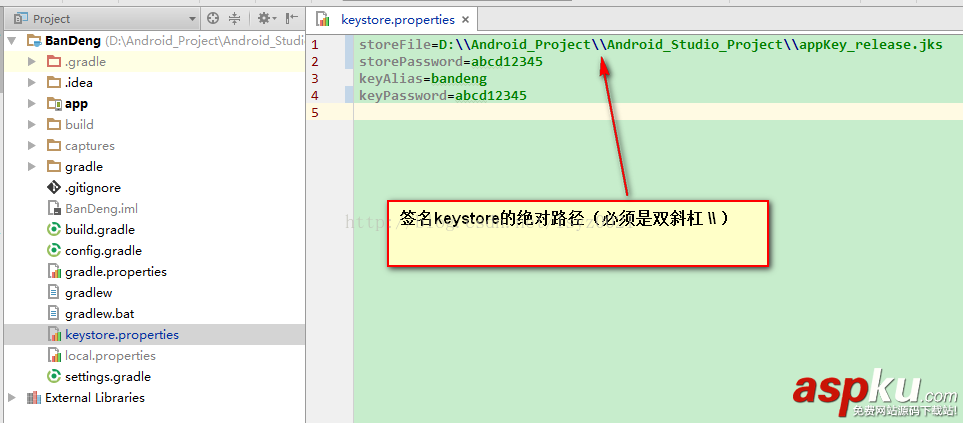Open build.gradle from the tree
Viewport: 963px width, 423px height.
pyautogui.click(x=100, y=230)
